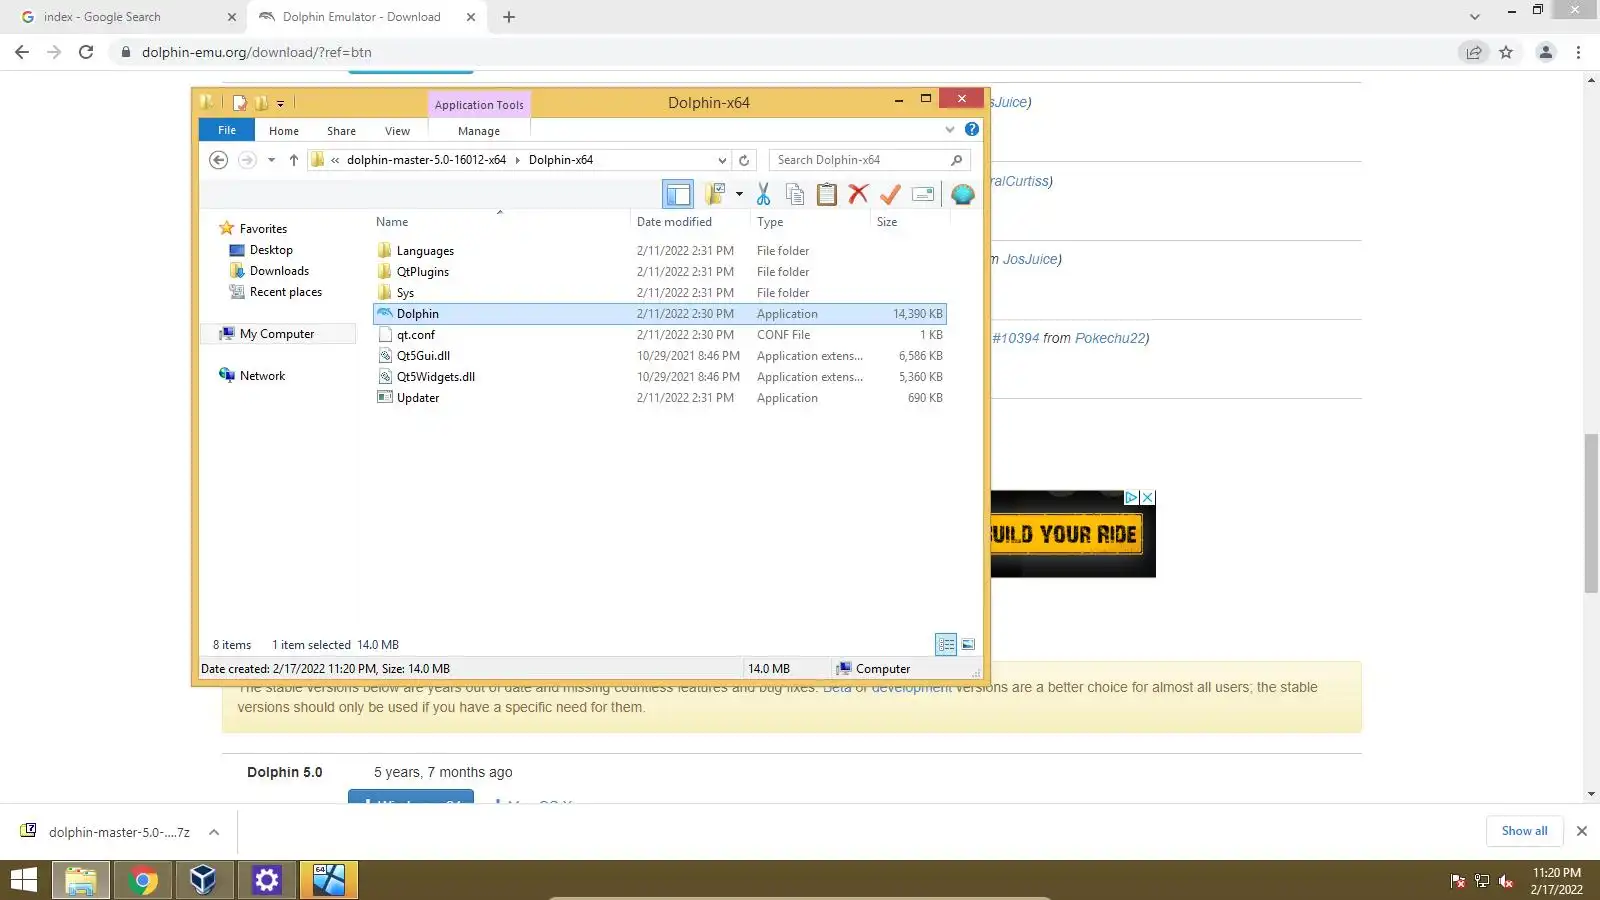Open the Manage ribbon tab
Screen dimensions: 1600x900
tap(479, 131)
